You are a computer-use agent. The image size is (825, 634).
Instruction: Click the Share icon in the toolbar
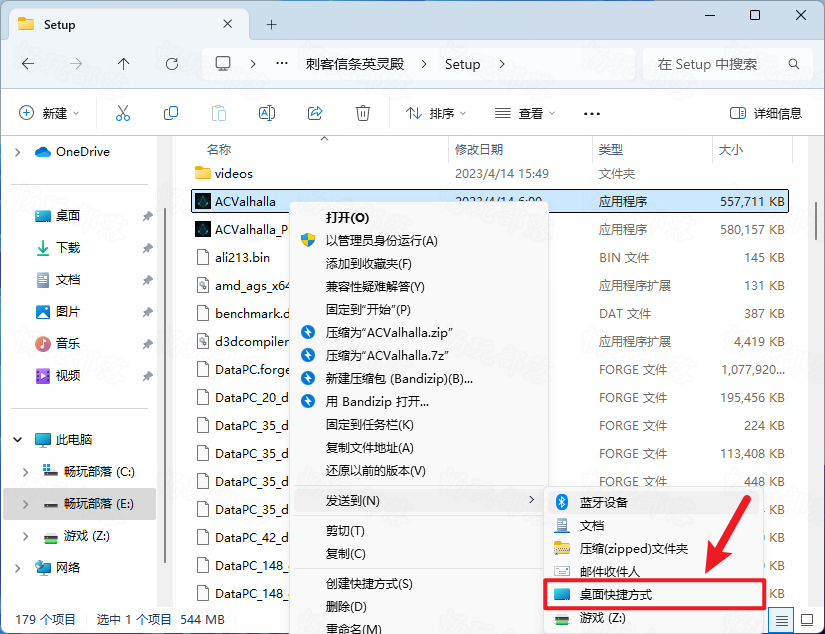click(x=315, y=113)
